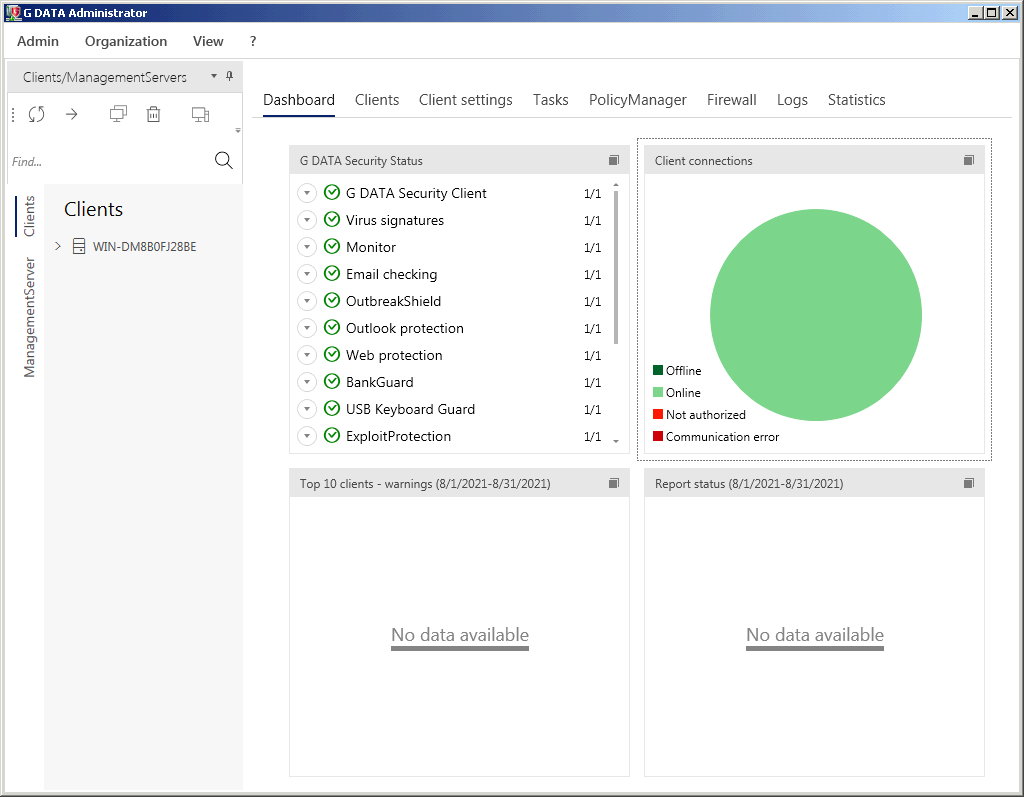The image size is (1024, 797).
Task: Click the Online light green legend swatch
Action: 658,393
